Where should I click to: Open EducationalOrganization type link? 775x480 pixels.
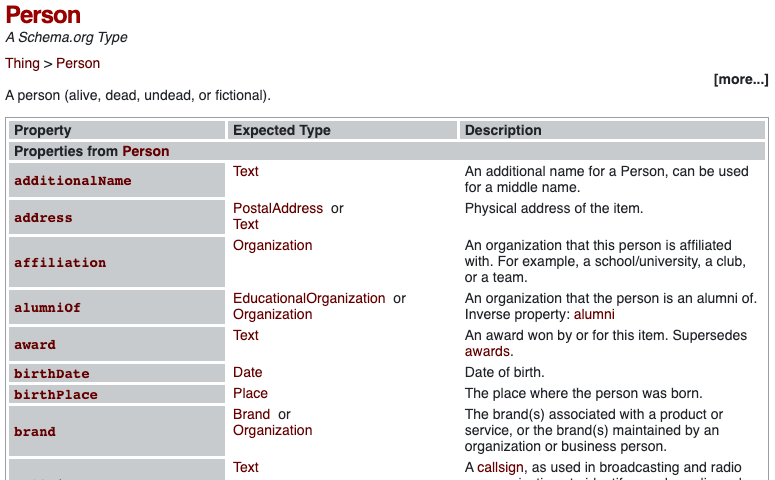309,298
